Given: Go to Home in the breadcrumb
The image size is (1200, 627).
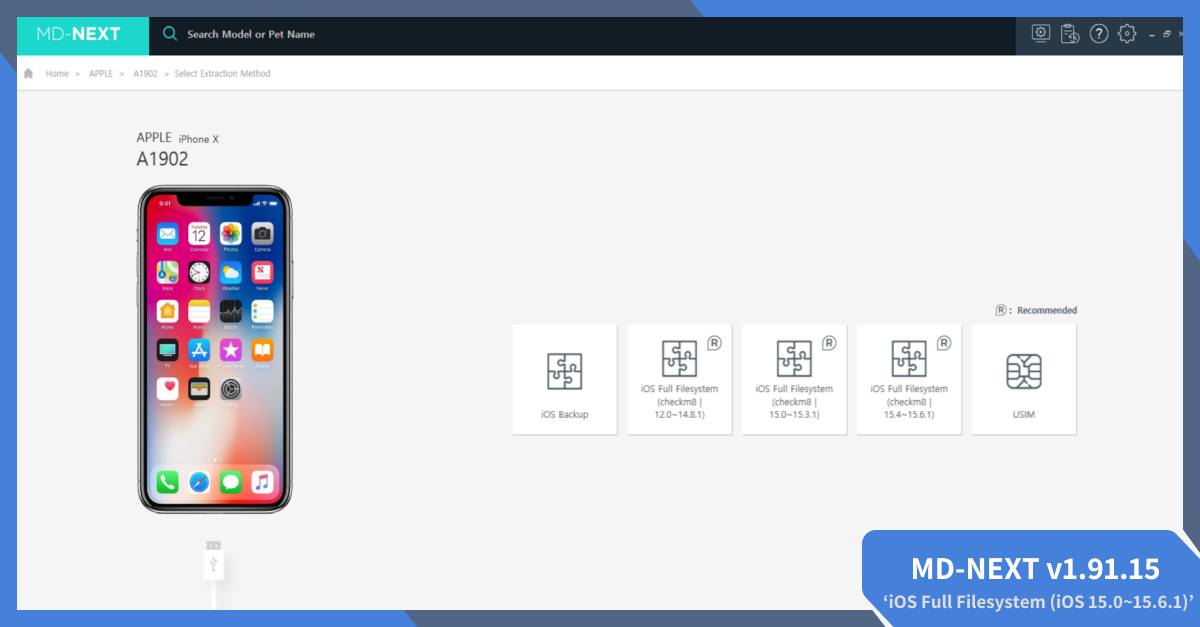Looking at the screenshot, I should click(x=57, y=73).
